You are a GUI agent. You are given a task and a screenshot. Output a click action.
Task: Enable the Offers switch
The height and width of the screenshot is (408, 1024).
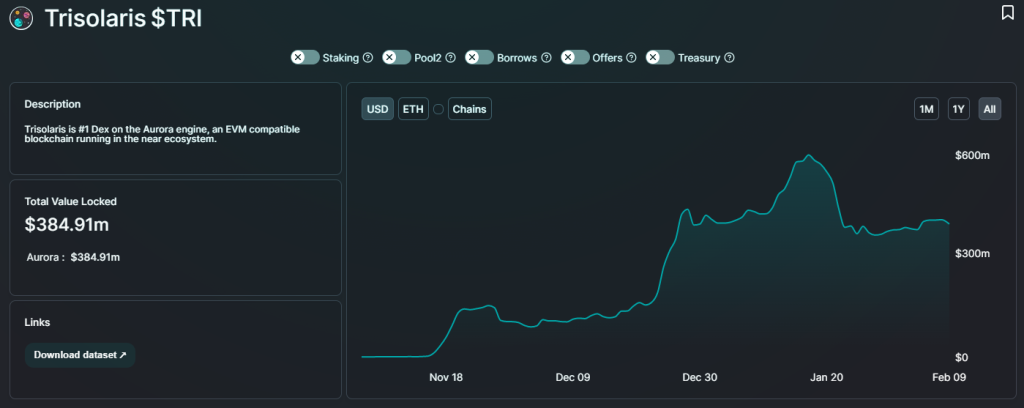tap(575, 57)
